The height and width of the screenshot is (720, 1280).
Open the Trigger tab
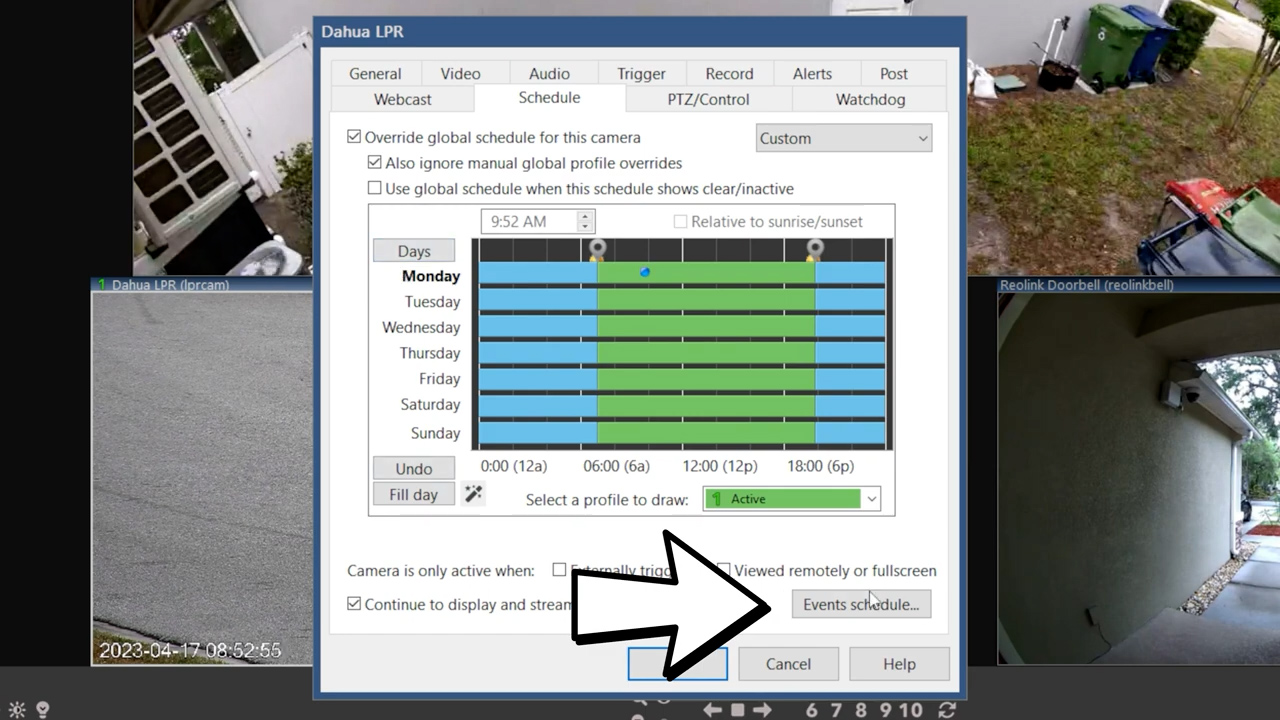[641, 74]
